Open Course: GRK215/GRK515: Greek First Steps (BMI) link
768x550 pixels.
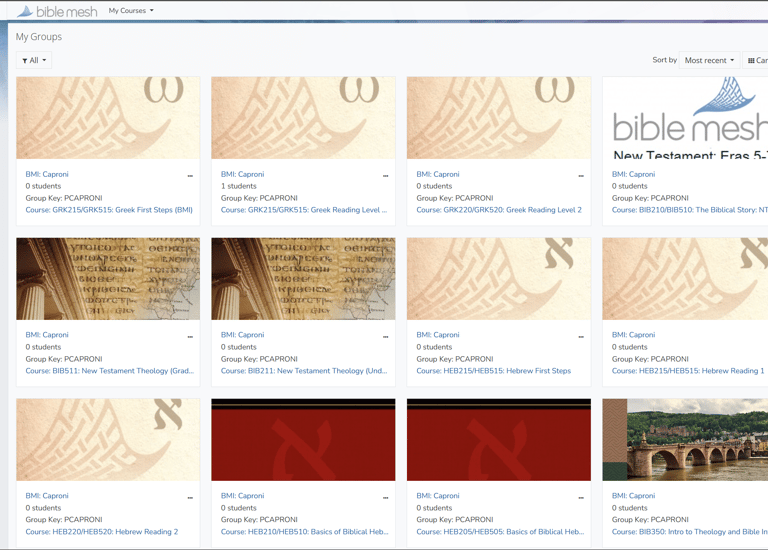109,210
